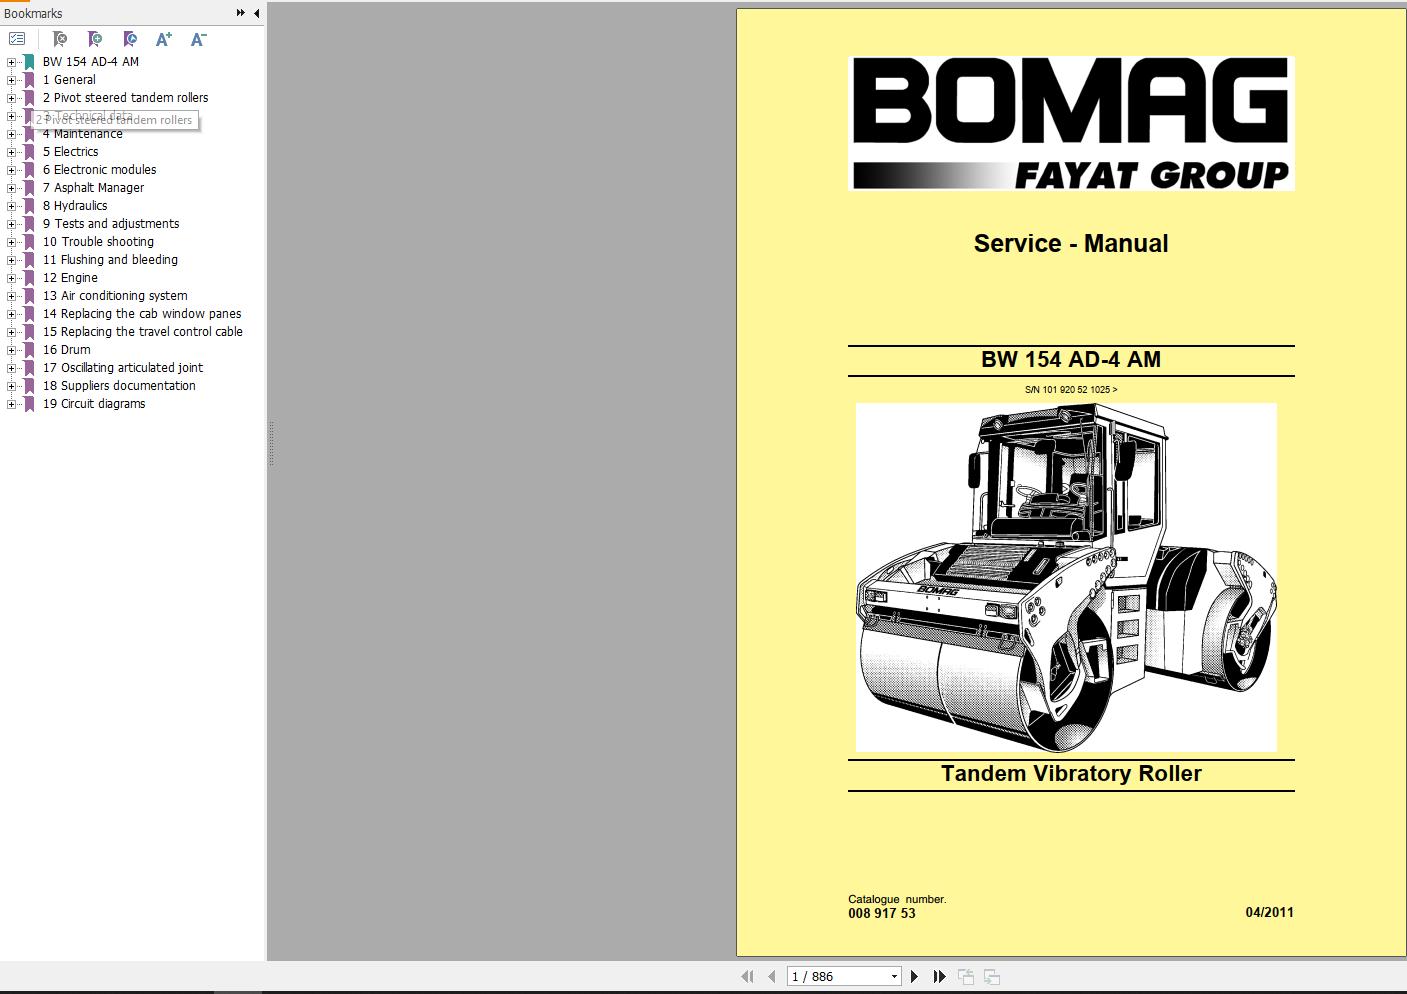
Task: Increase bookmark font size with A+
Action: pos(164,39)
